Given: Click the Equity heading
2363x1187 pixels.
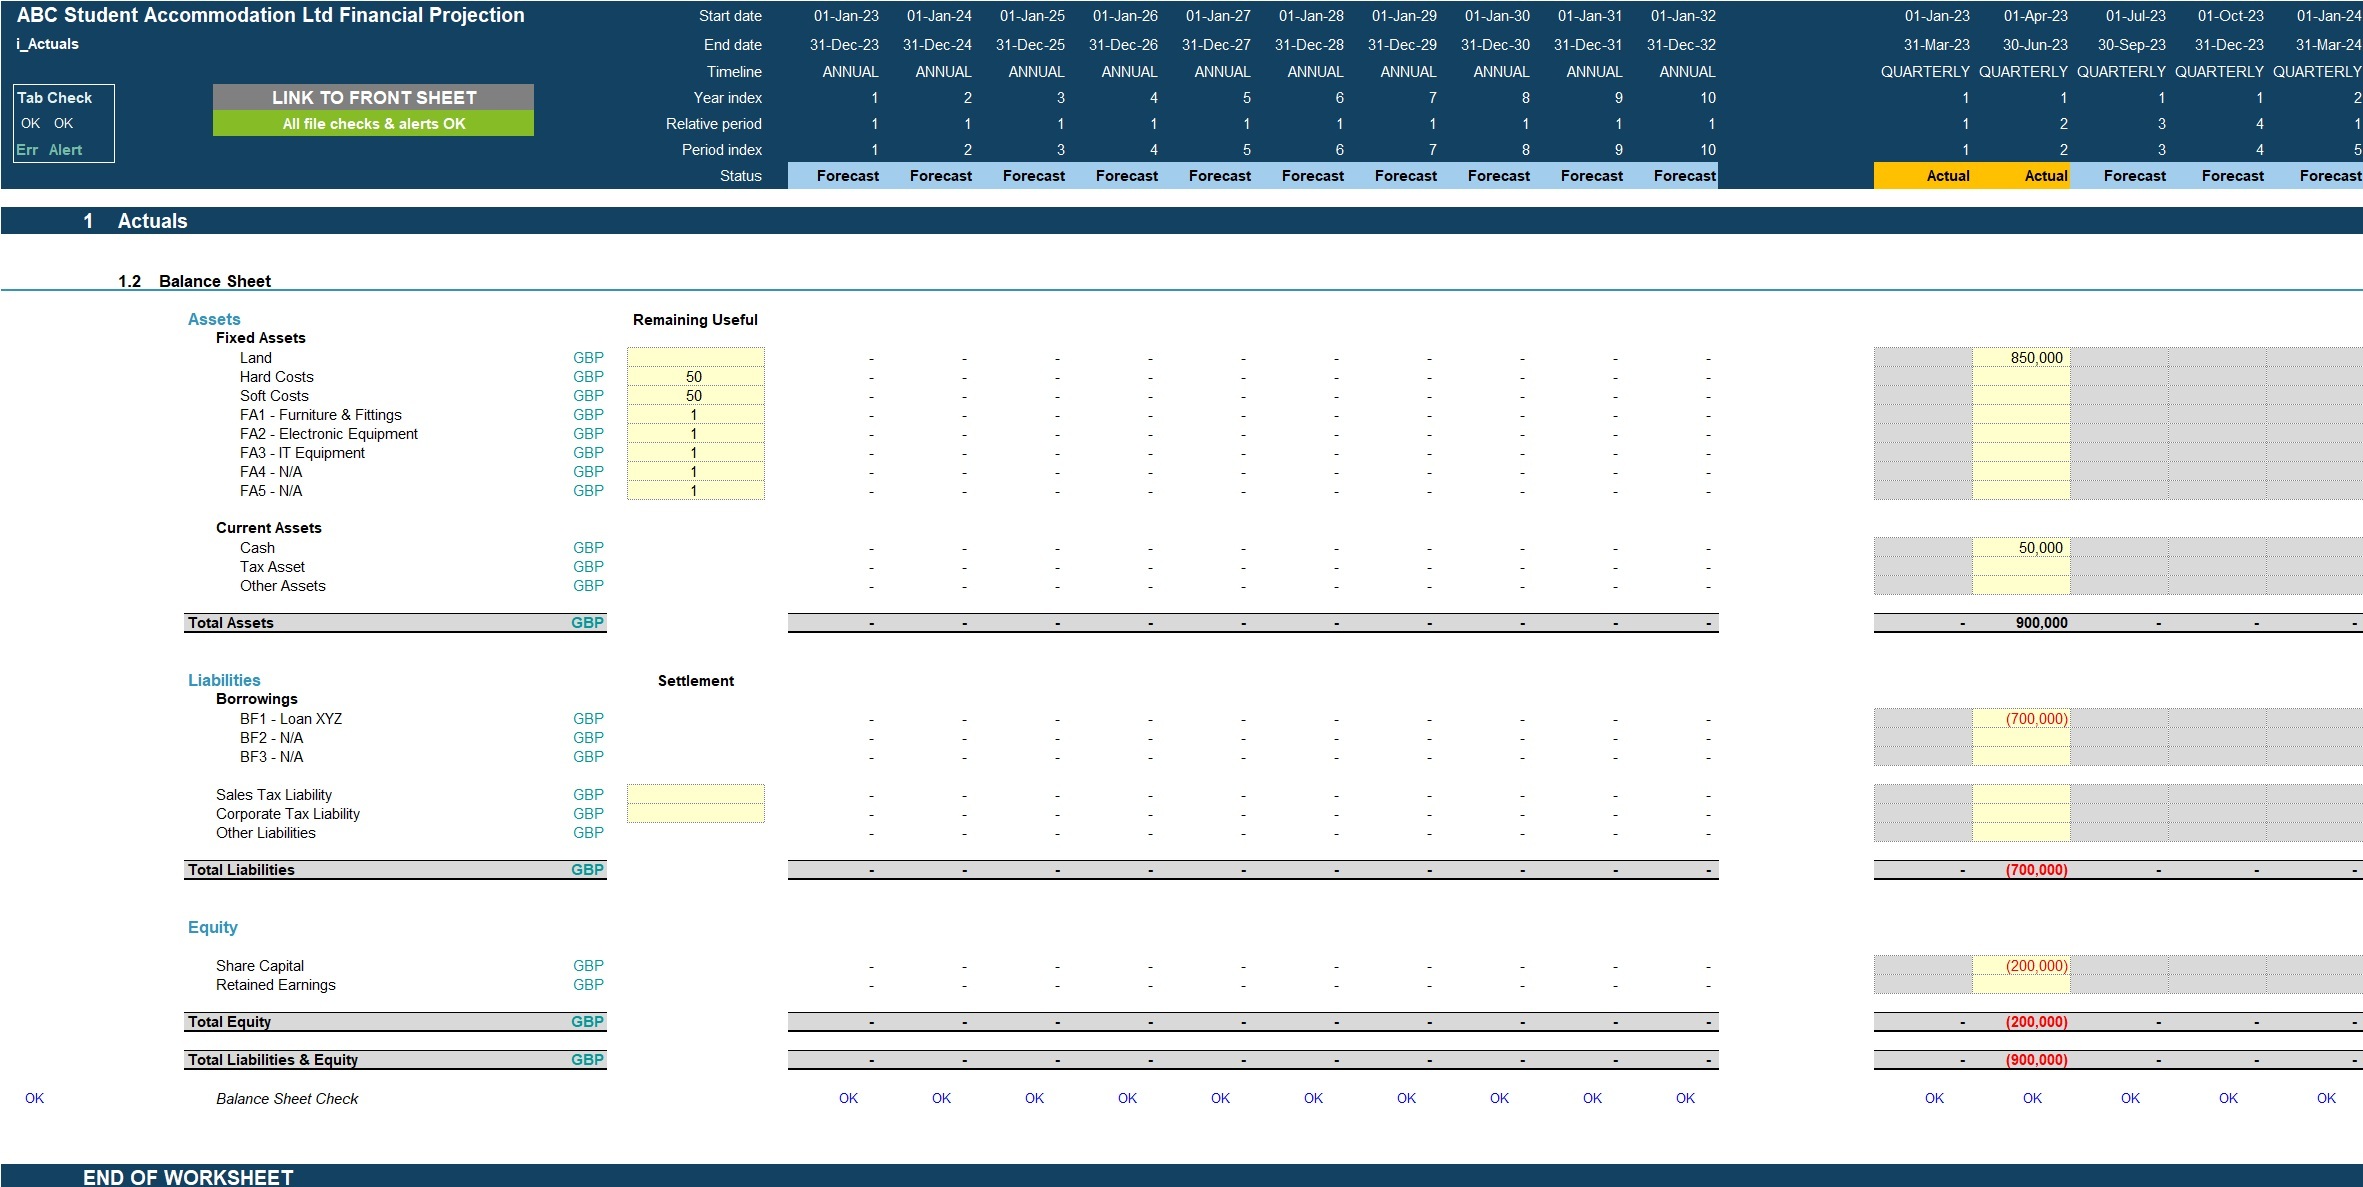Looking at the screenshot, I should [x=213, y=927].
